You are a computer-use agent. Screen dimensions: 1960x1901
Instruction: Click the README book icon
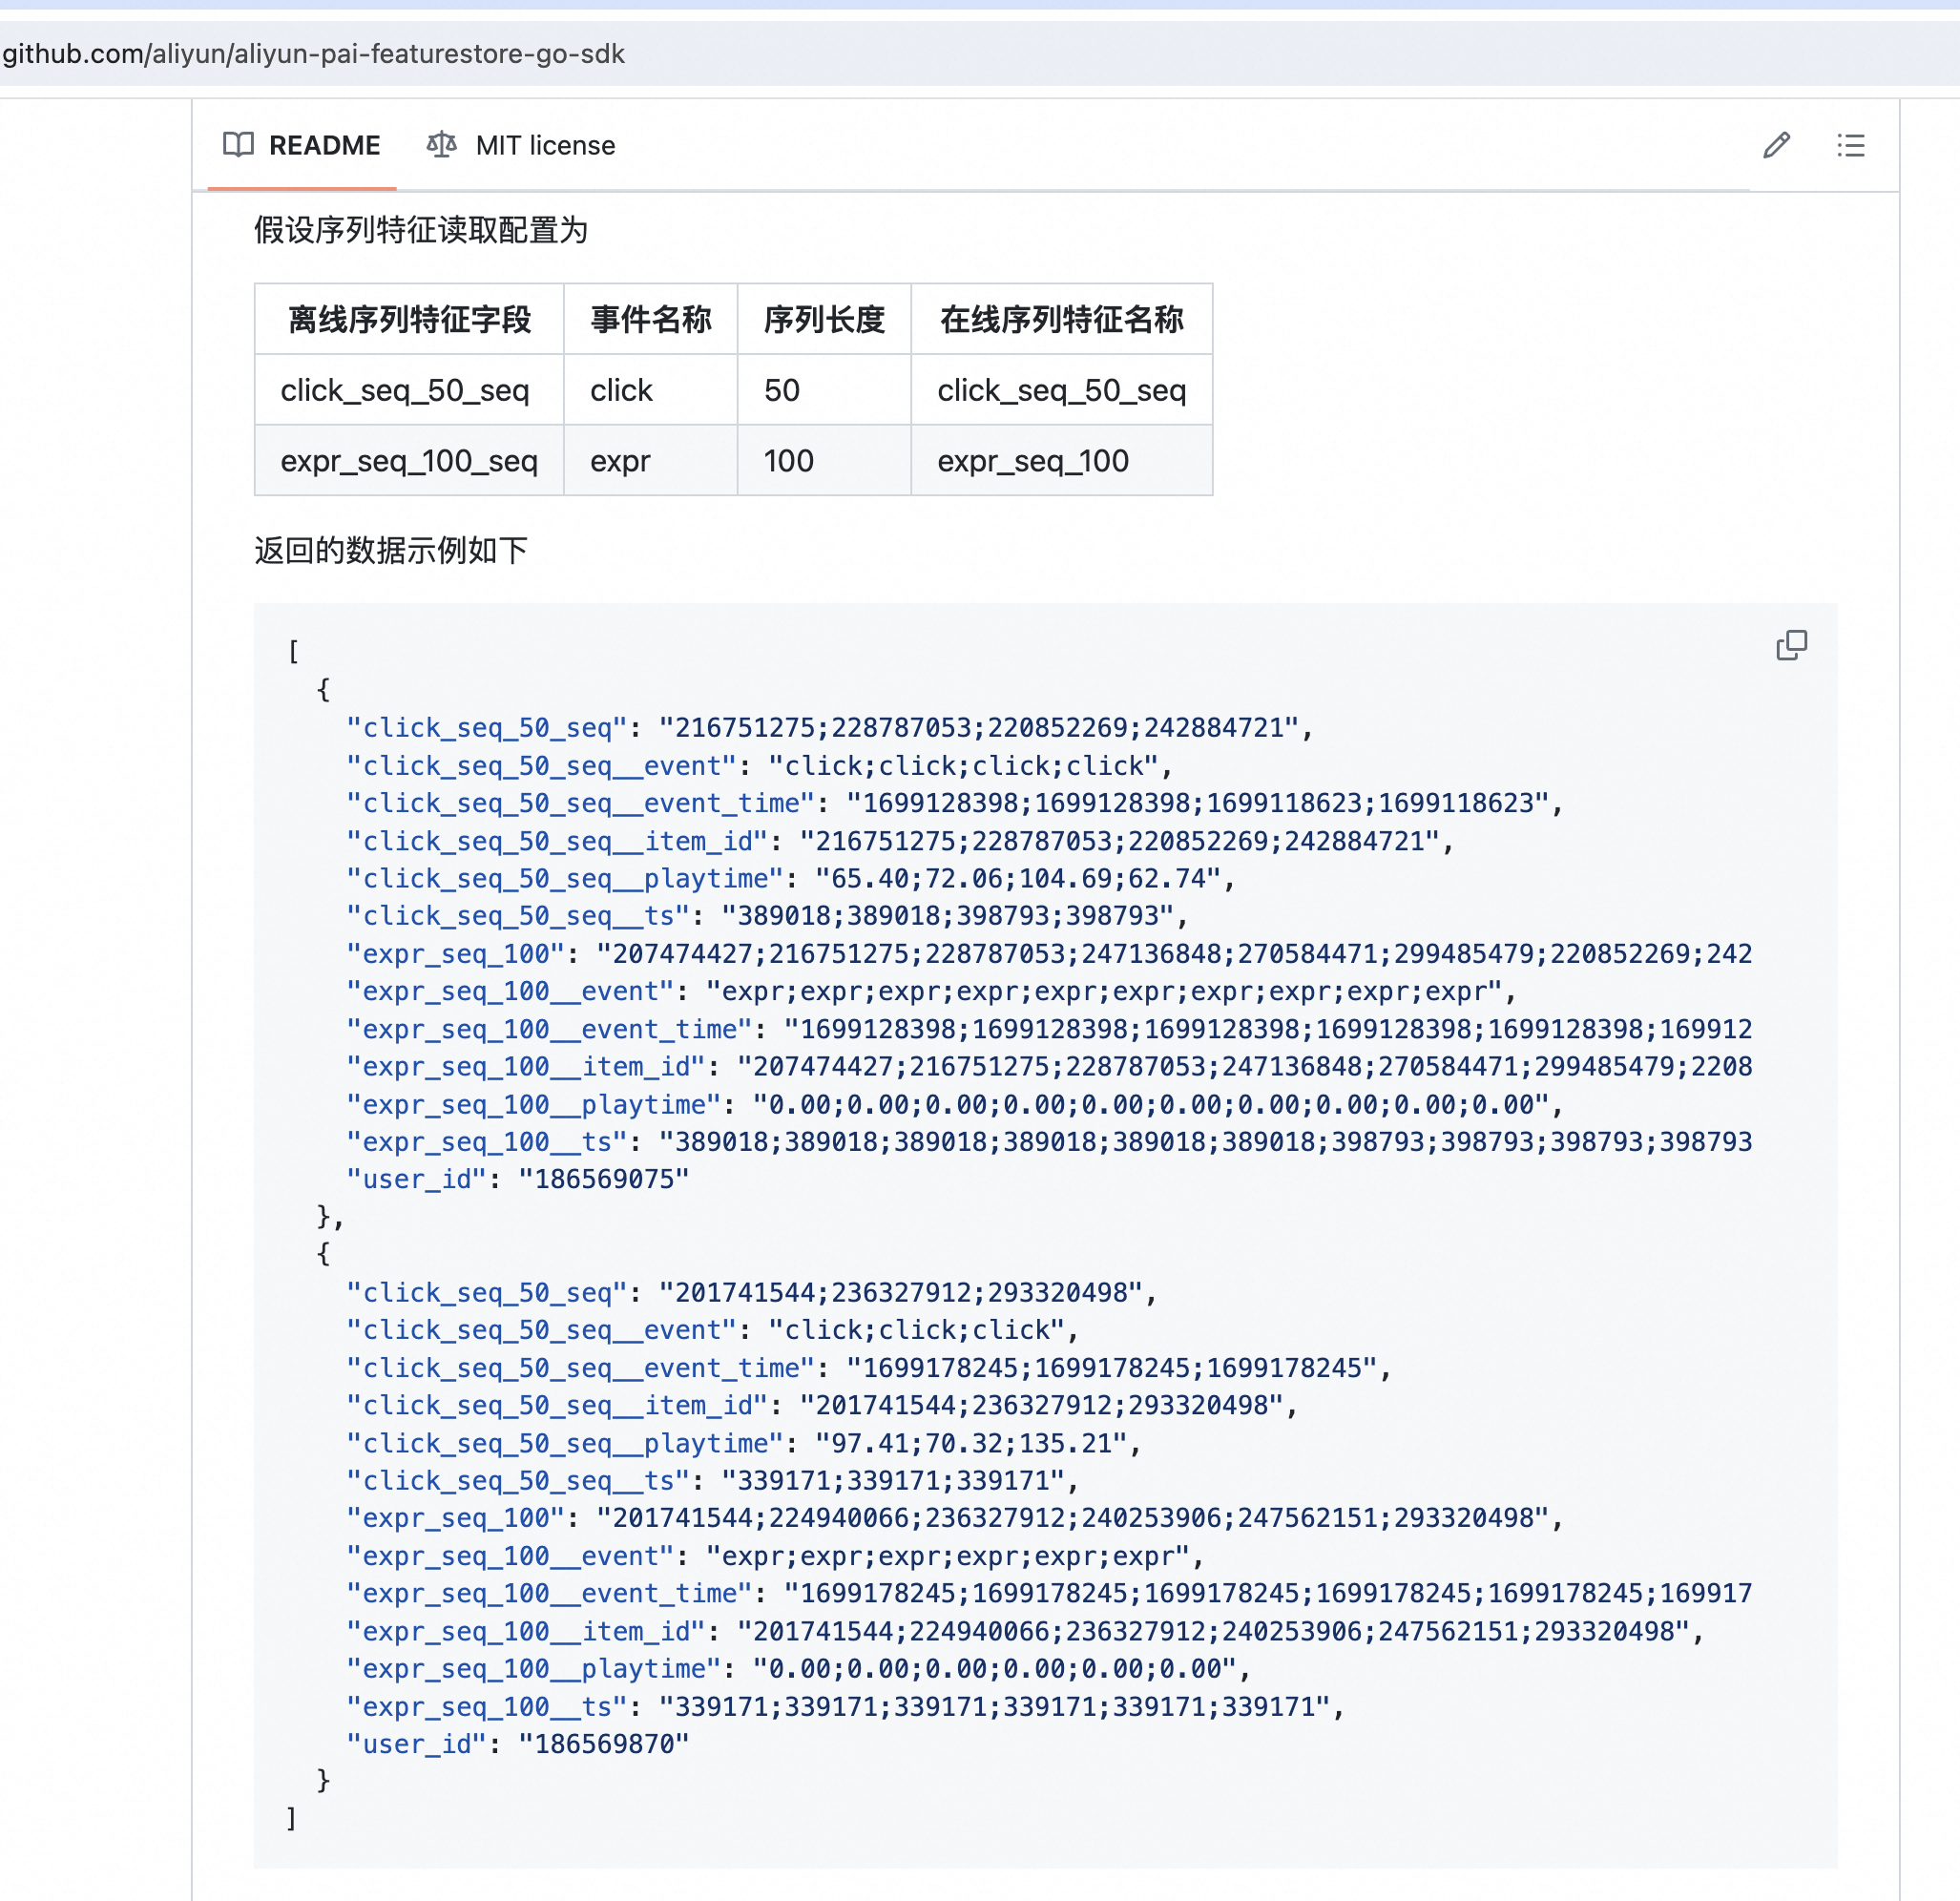(x=238, y=145)
